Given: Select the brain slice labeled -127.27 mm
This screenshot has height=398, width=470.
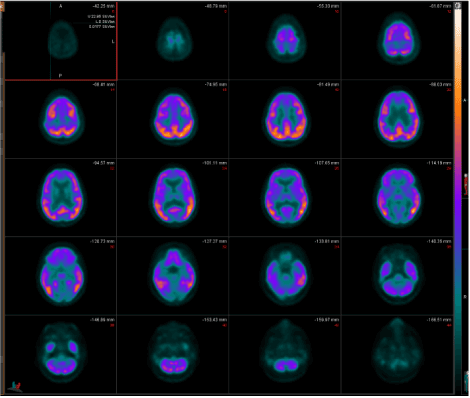Looking at the screenshot, I should (x=173, y=276).
